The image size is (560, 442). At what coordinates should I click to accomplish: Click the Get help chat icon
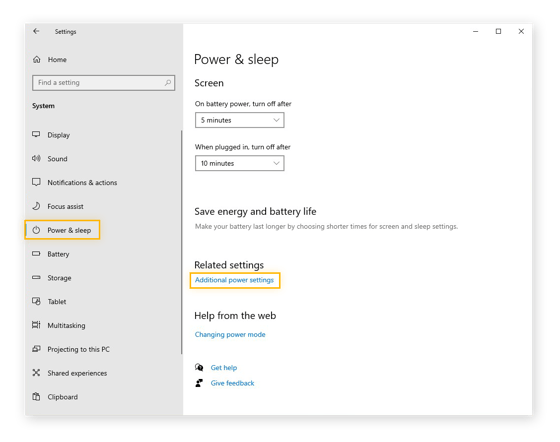(199, 367)
